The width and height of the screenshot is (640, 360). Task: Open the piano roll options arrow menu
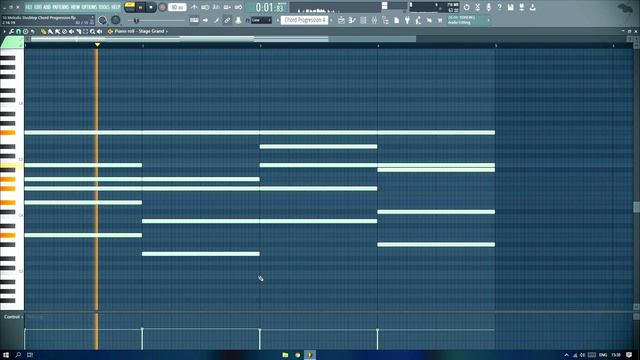point(4,31)
